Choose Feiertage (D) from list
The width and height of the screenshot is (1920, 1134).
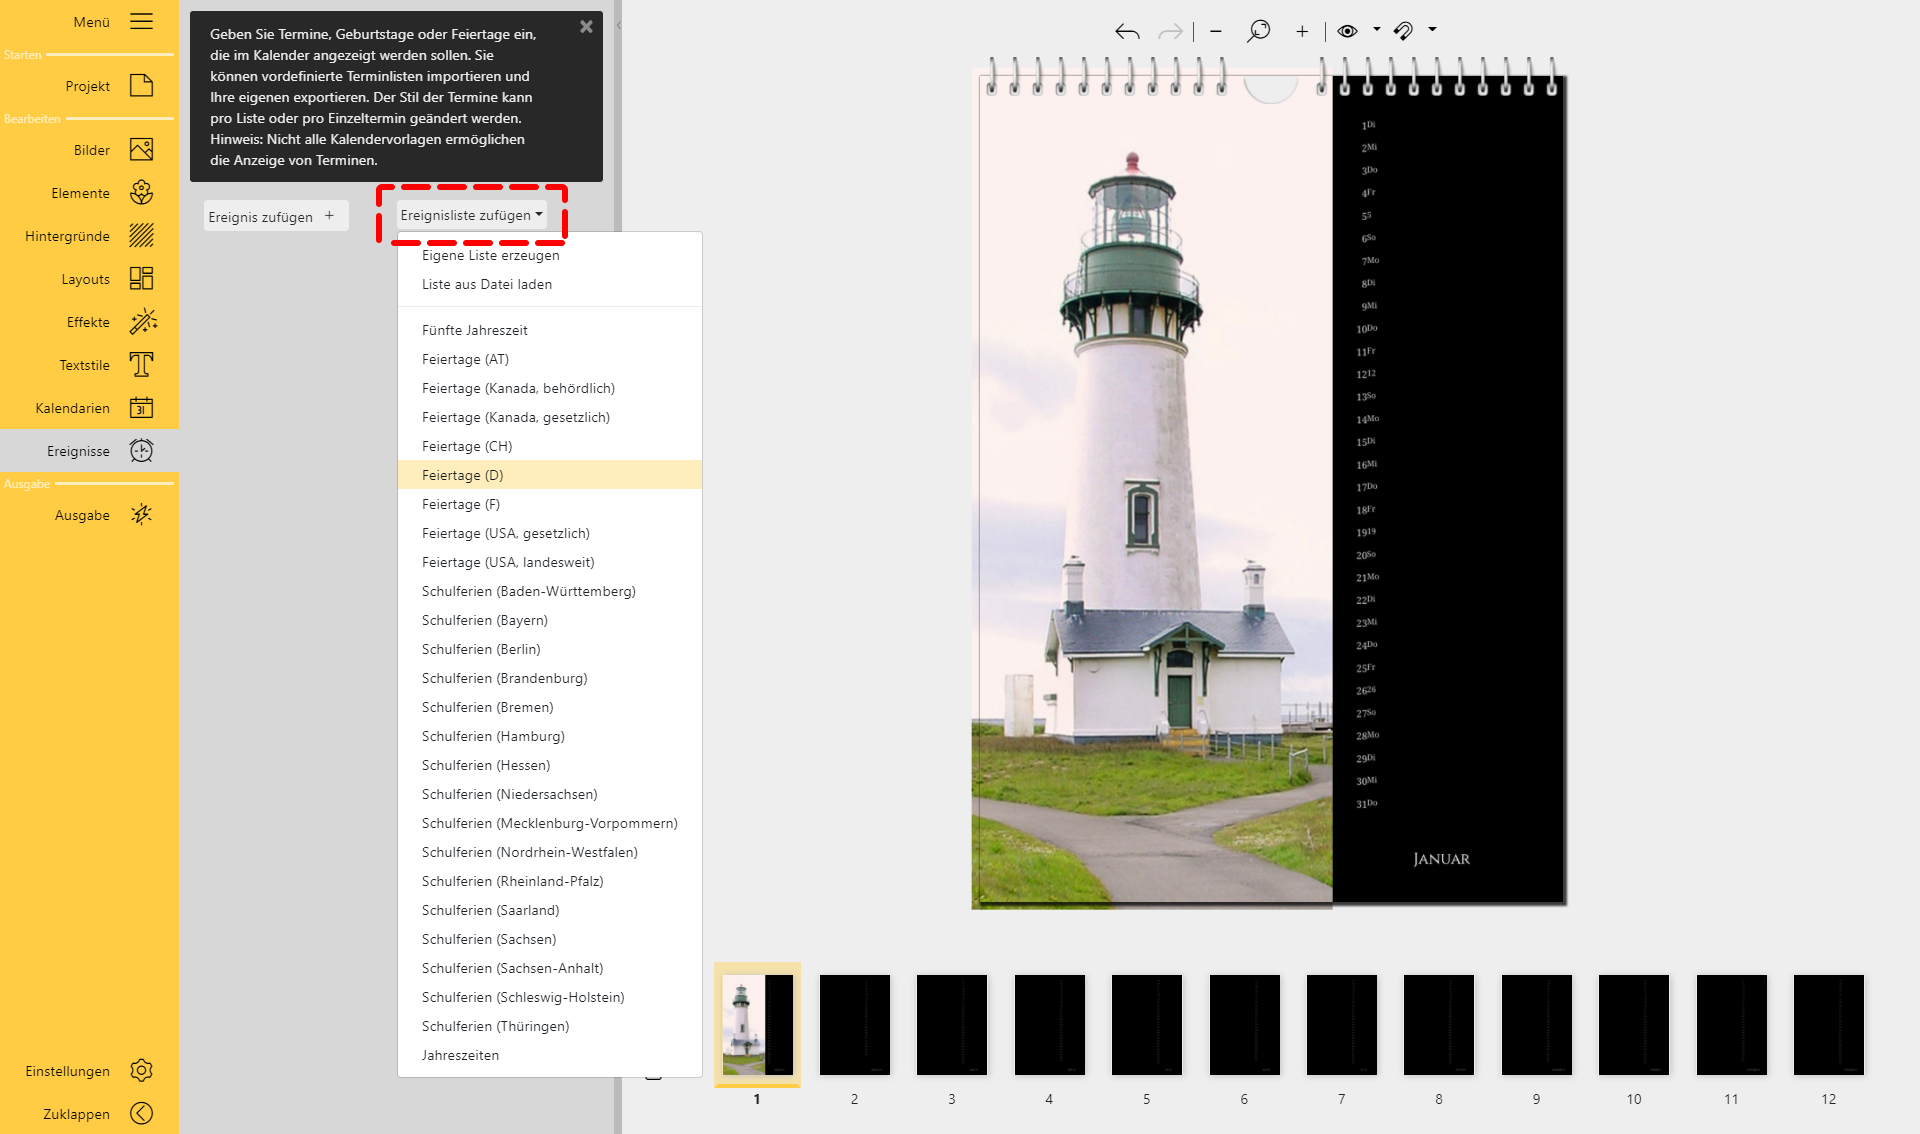(463, 475)
